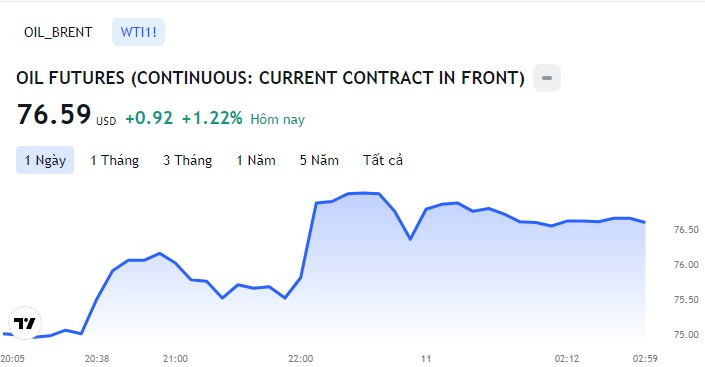The width and height of the screenshot is (705, 367).
Task: Switch to the OIL_BRENT tab
Action: (x=58, y=32)
